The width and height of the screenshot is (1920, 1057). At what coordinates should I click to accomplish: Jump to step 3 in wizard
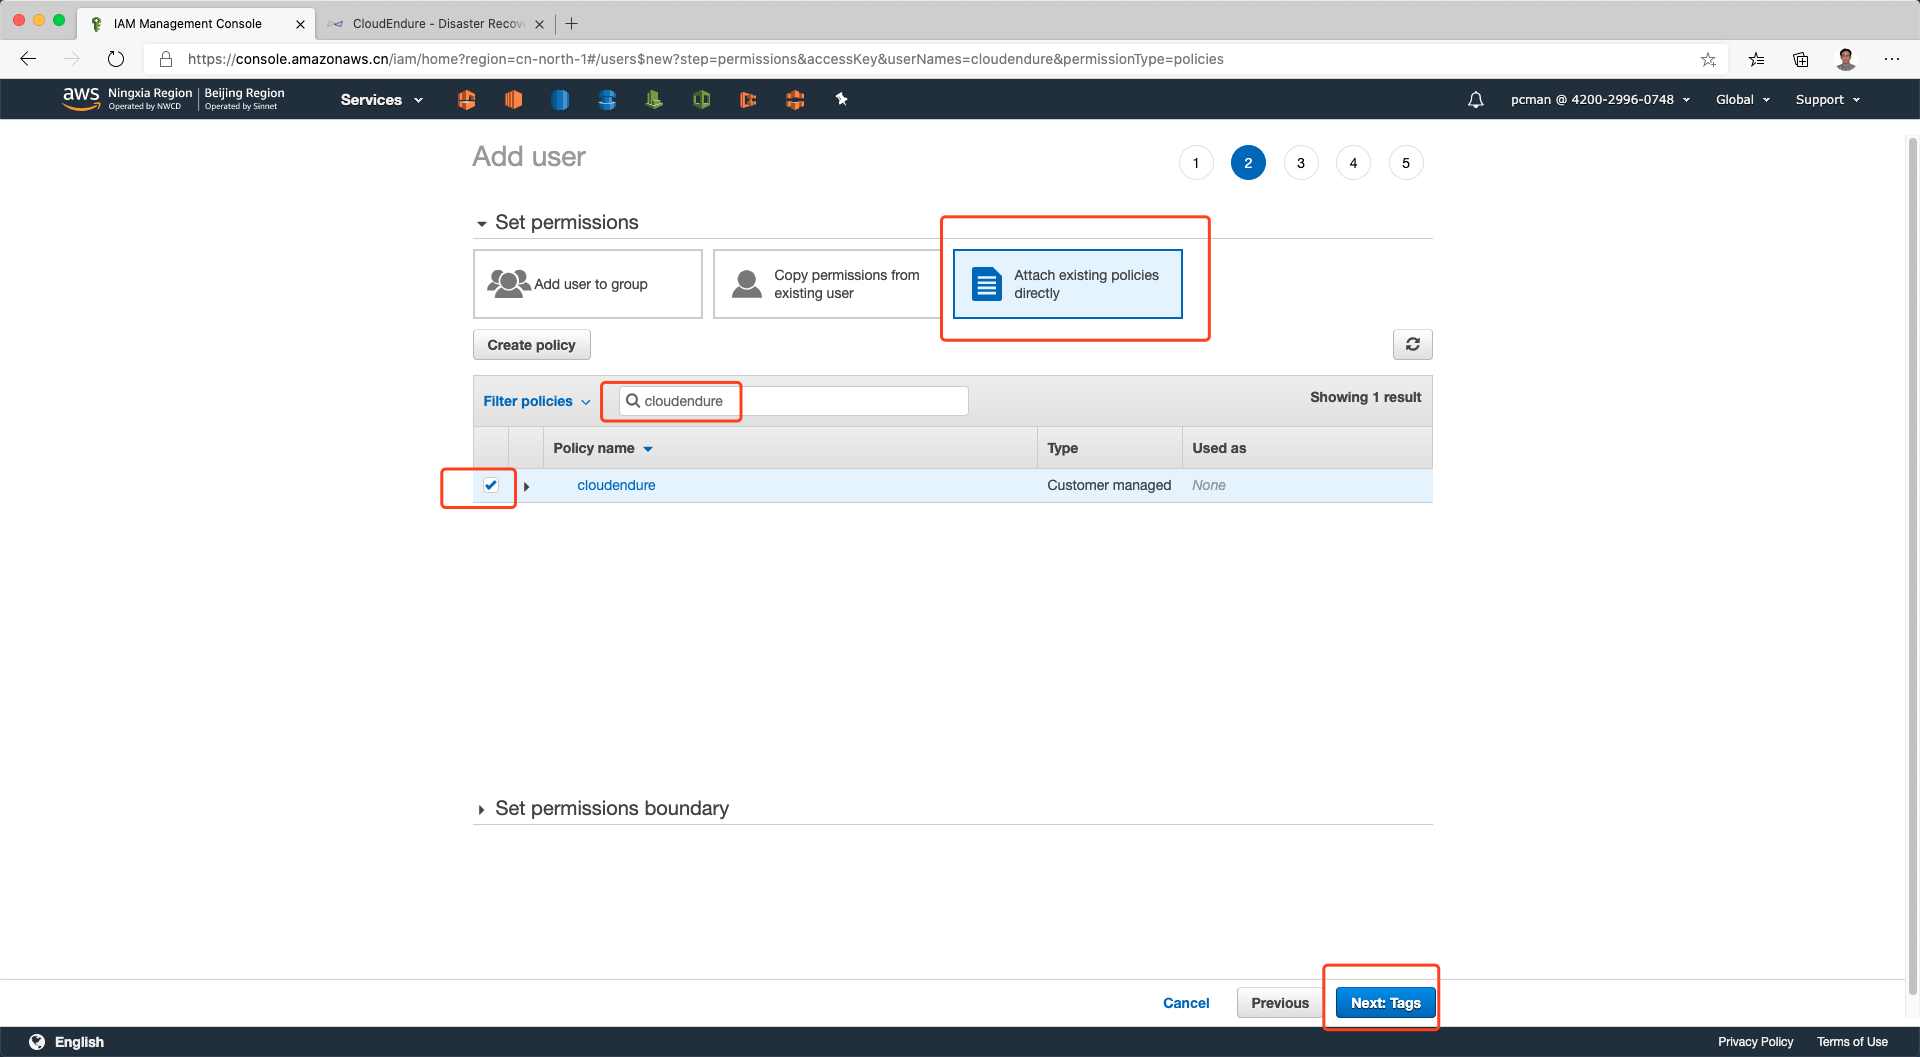[x=1300, y=163]
